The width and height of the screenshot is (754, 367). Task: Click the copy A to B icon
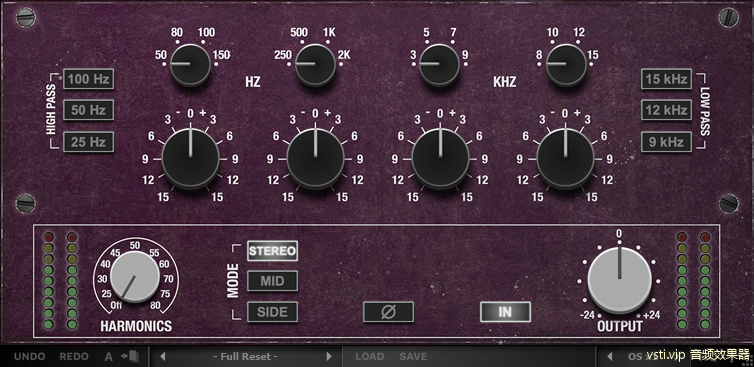coord(130,356)
